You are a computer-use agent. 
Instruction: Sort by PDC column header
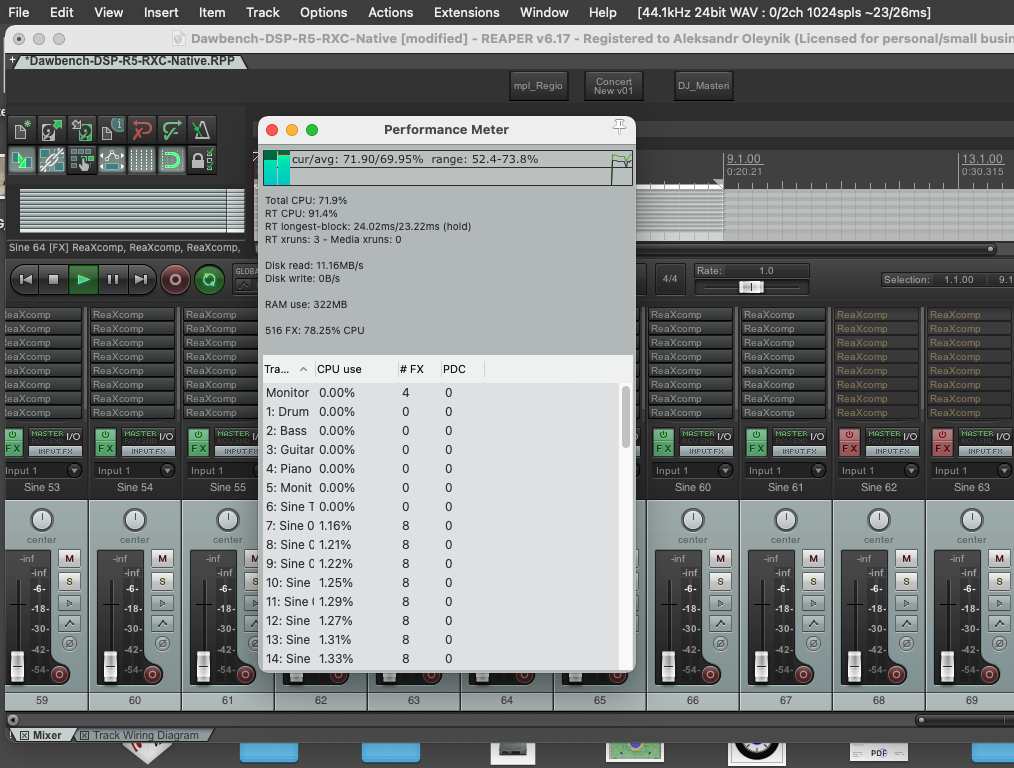[462, 369]
